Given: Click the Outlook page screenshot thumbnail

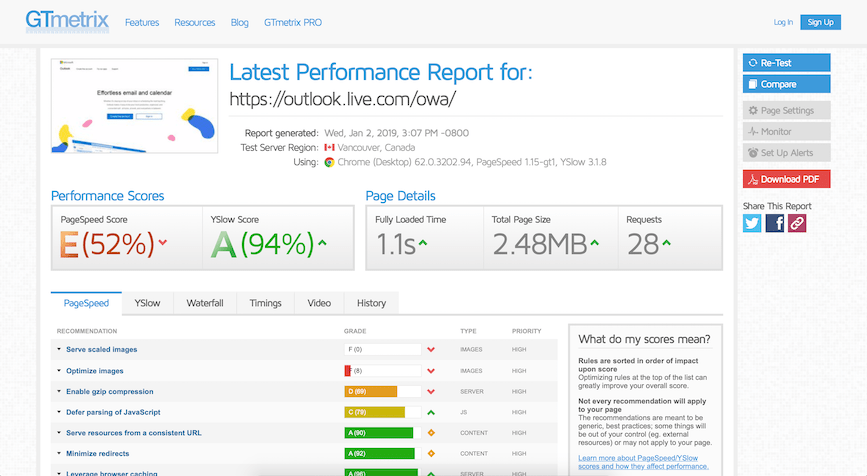Looking at the screenshot, I should tap(134, 106).
